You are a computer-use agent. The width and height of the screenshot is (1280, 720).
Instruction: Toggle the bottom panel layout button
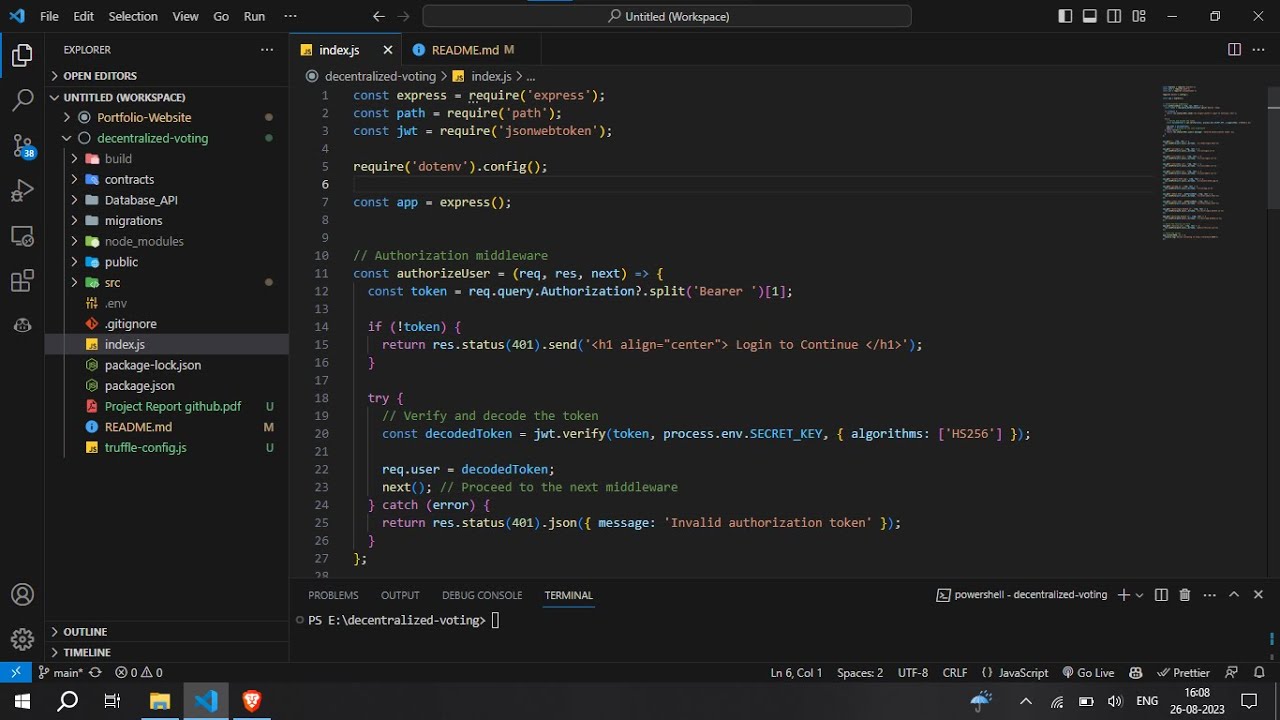(1090, 16)
